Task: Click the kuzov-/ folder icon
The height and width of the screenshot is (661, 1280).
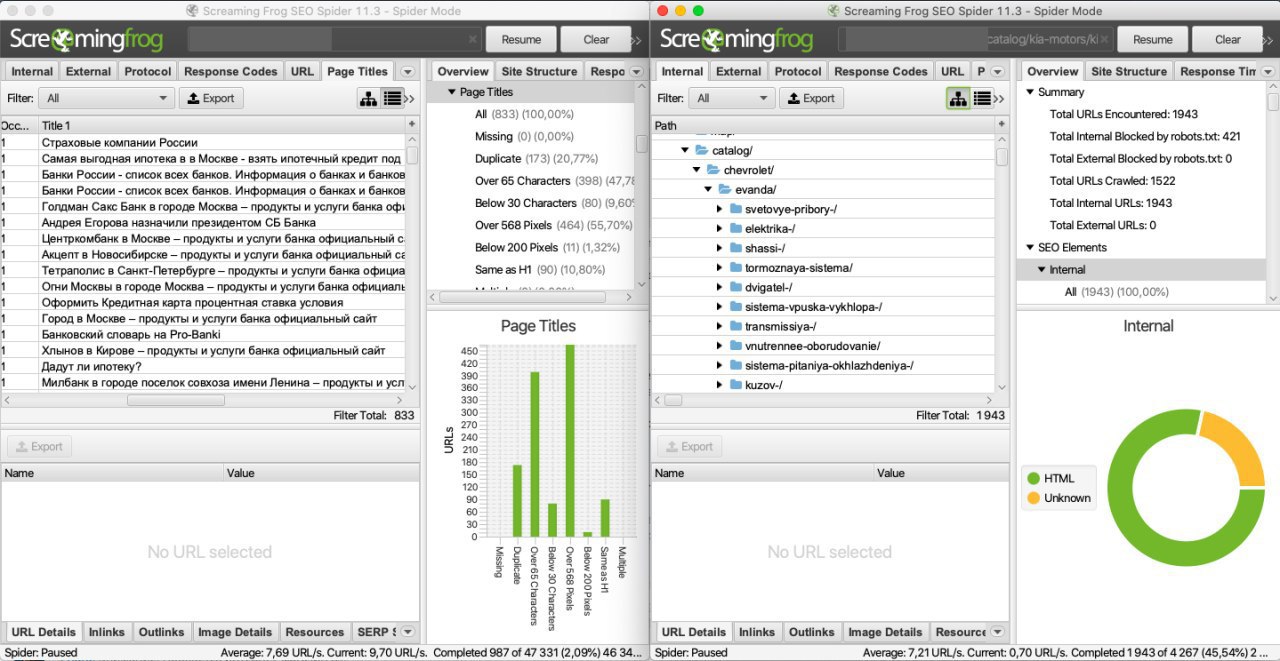Action: (x=736, y=385)
